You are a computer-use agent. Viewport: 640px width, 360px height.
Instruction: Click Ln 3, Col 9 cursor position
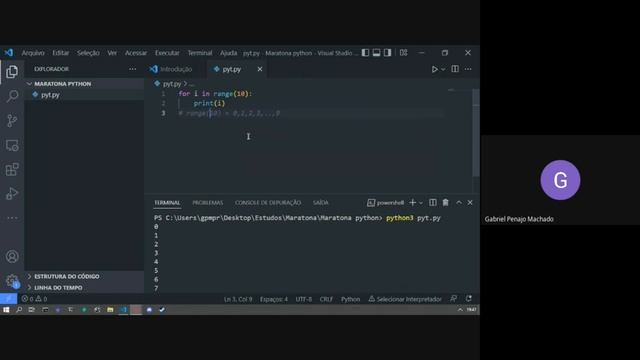point(238,299)
